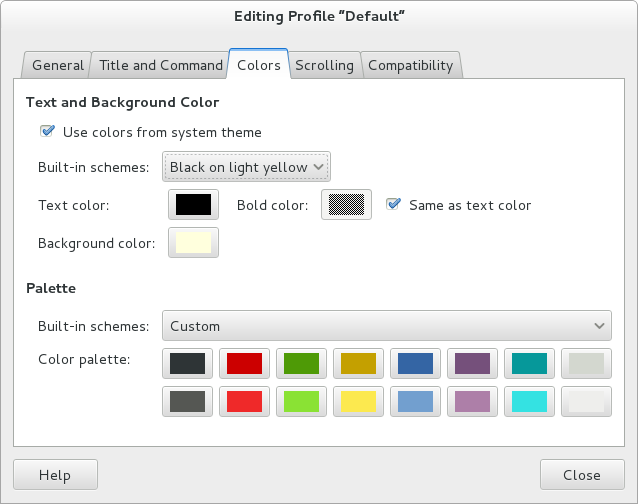Switch to the Compatibility tab
The image size is (638, 504).
[x=410, y=65]
